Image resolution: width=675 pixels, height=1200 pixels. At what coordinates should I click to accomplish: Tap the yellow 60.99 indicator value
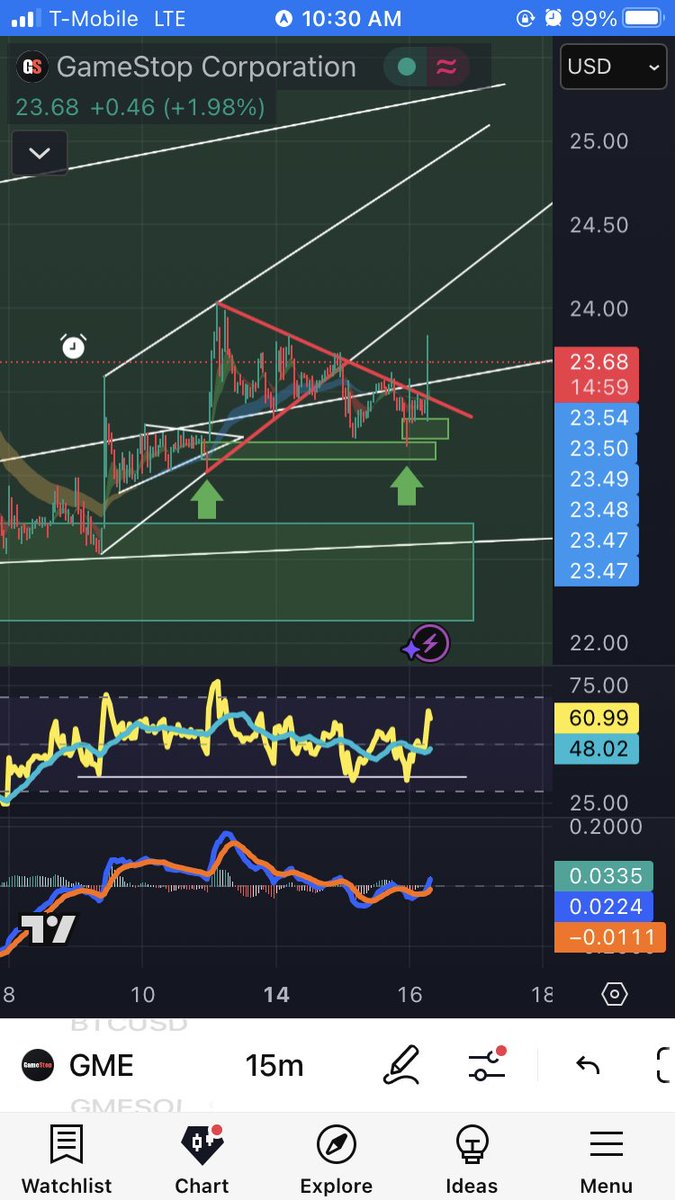(596, 716)
